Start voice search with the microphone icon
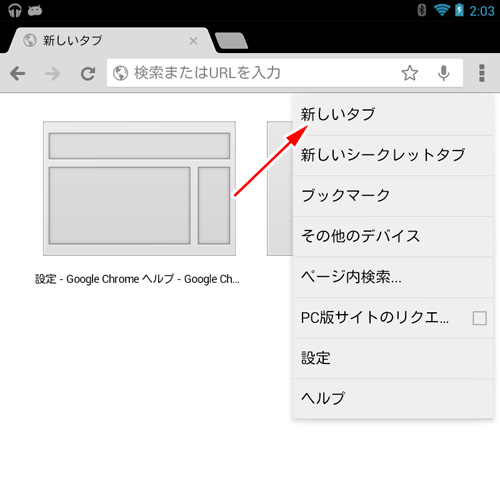 444,73
